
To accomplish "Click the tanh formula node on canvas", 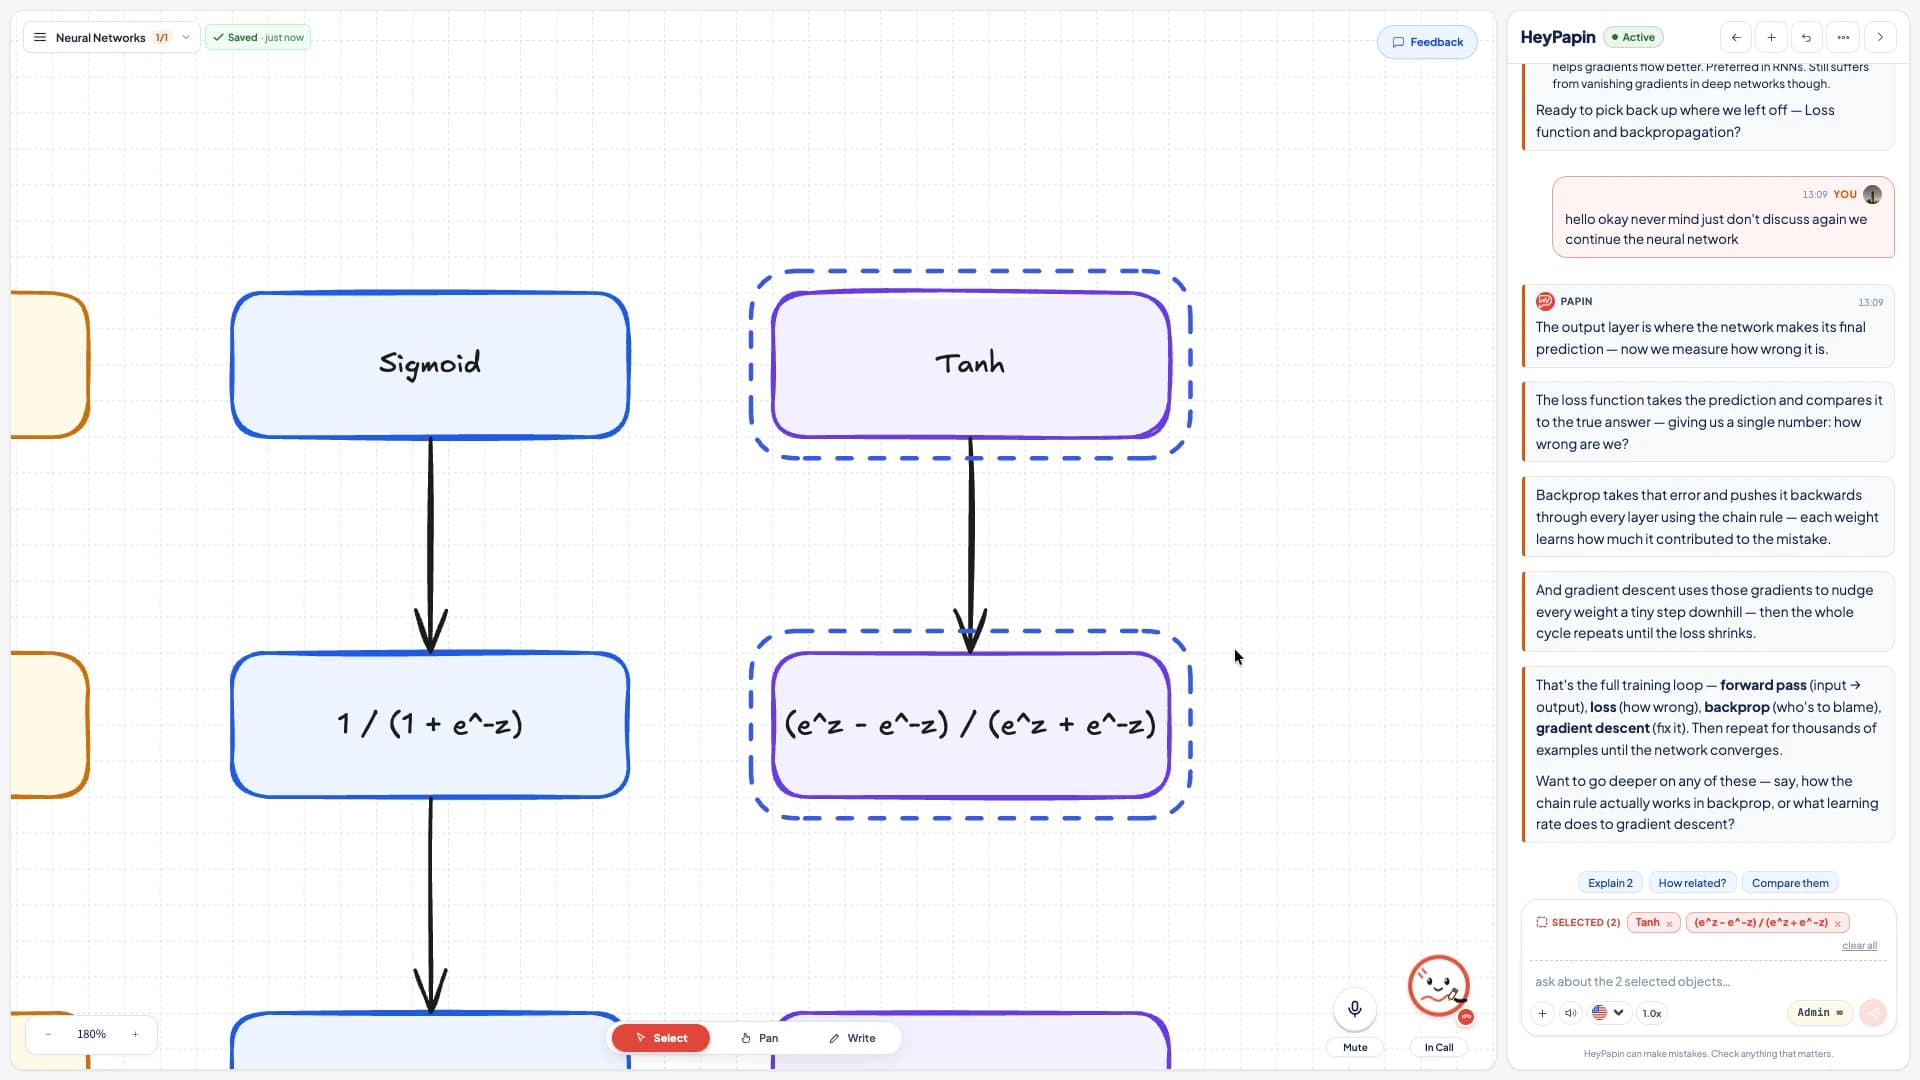I will coord(970,725).
